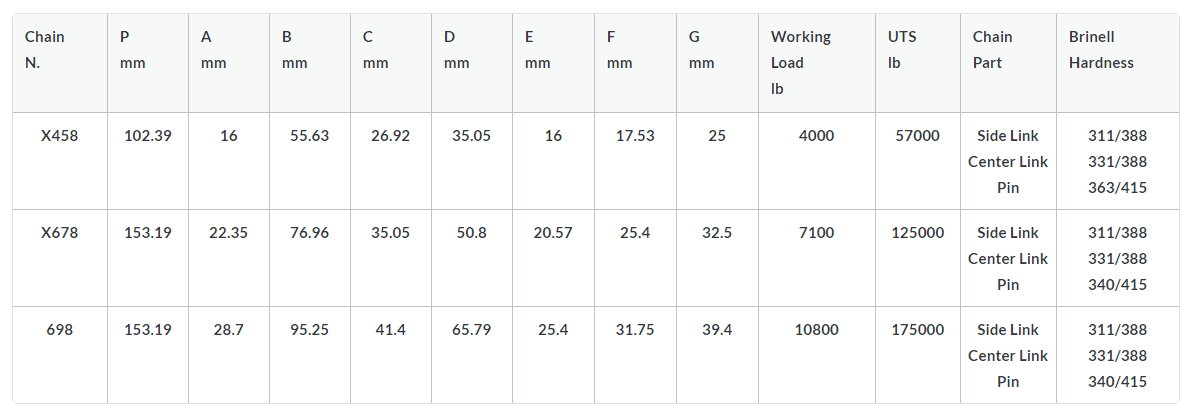The width and height of the screenshot is (1191, 417).
Task: Click the Chain N. column header
Action: 60,63
